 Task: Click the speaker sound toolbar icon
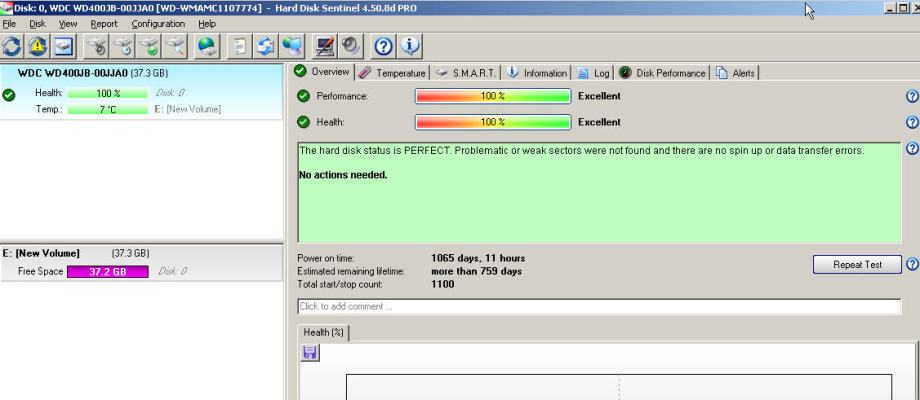[x=351, y=46]
